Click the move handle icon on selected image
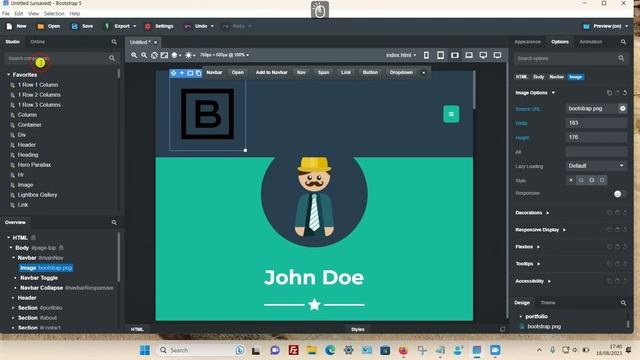 tap(173, 73)
